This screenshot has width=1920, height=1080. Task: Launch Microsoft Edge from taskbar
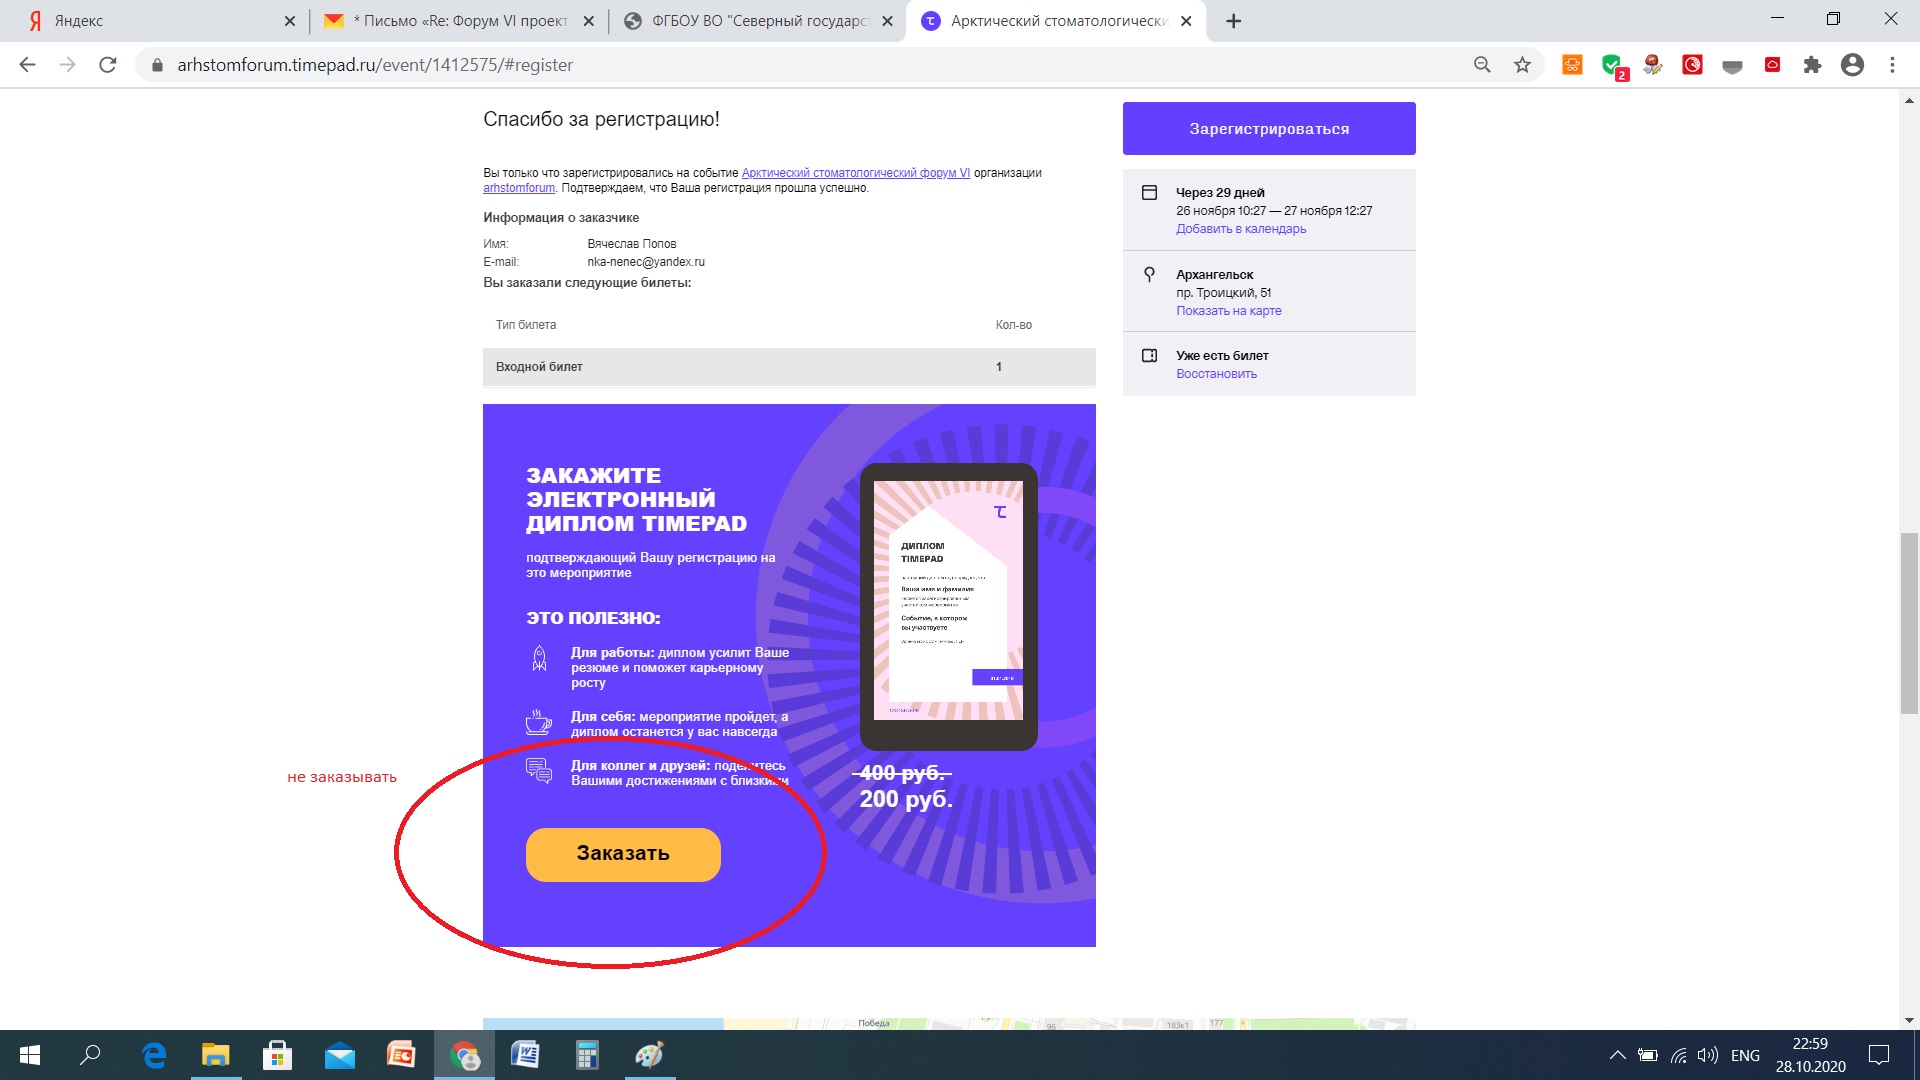pos(154,1055)
